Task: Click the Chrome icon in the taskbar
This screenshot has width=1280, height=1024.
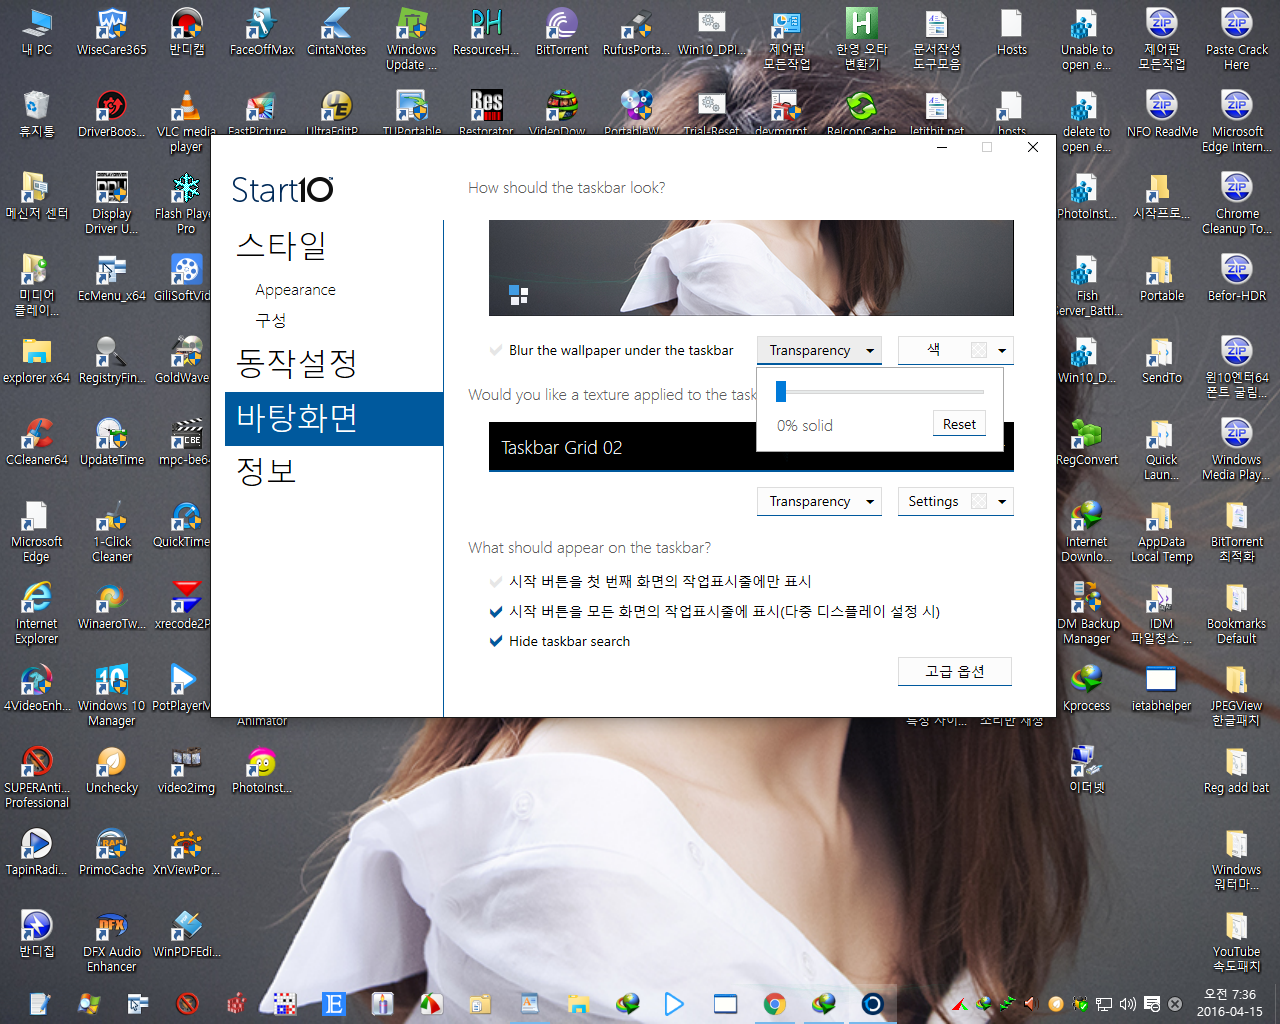Action: (x=774, y=1004)
